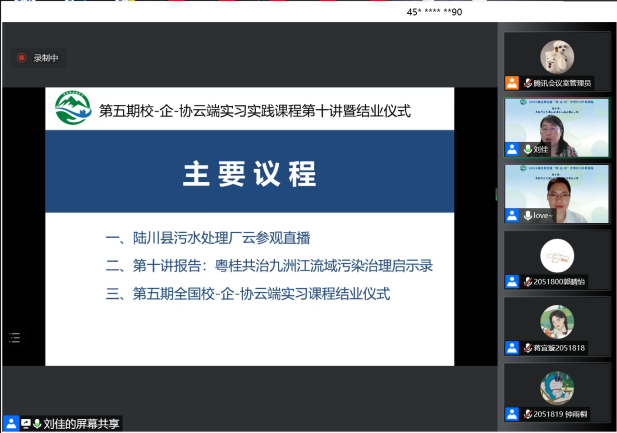
Task: Click the 录制中 recording status label
Action: pyautogui.click(x=47, y=58)
